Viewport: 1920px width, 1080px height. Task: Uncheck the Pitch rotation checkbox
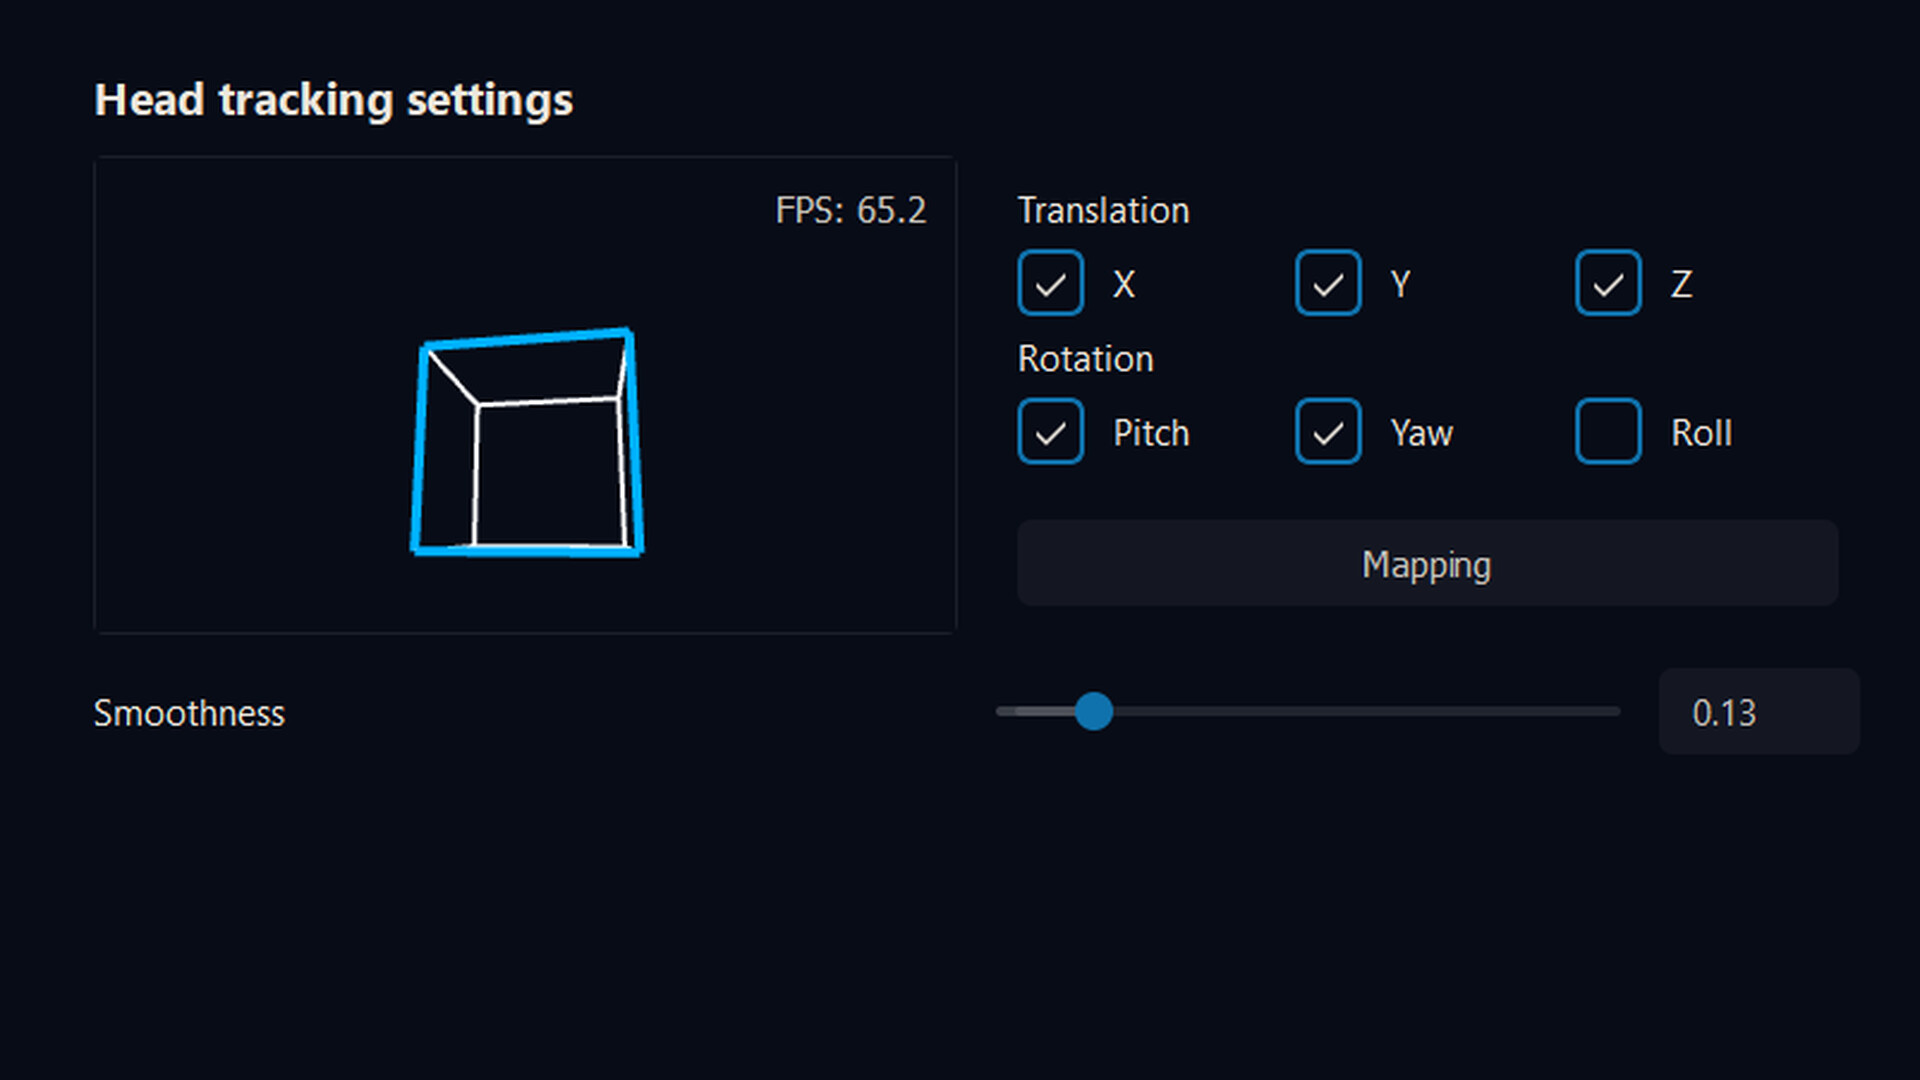click(1050, 432)
